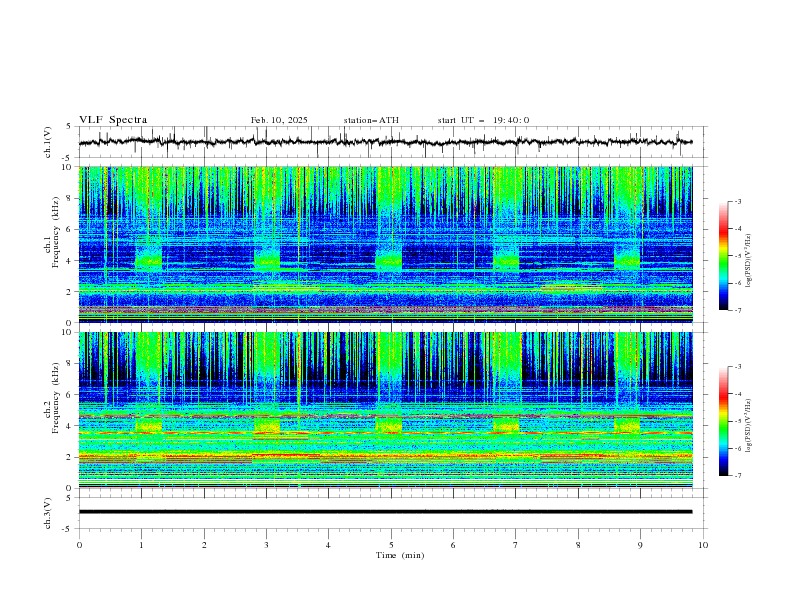
Task: Click the ch.2 4 kHz burst near minute 9
Action: pos(627,425)
